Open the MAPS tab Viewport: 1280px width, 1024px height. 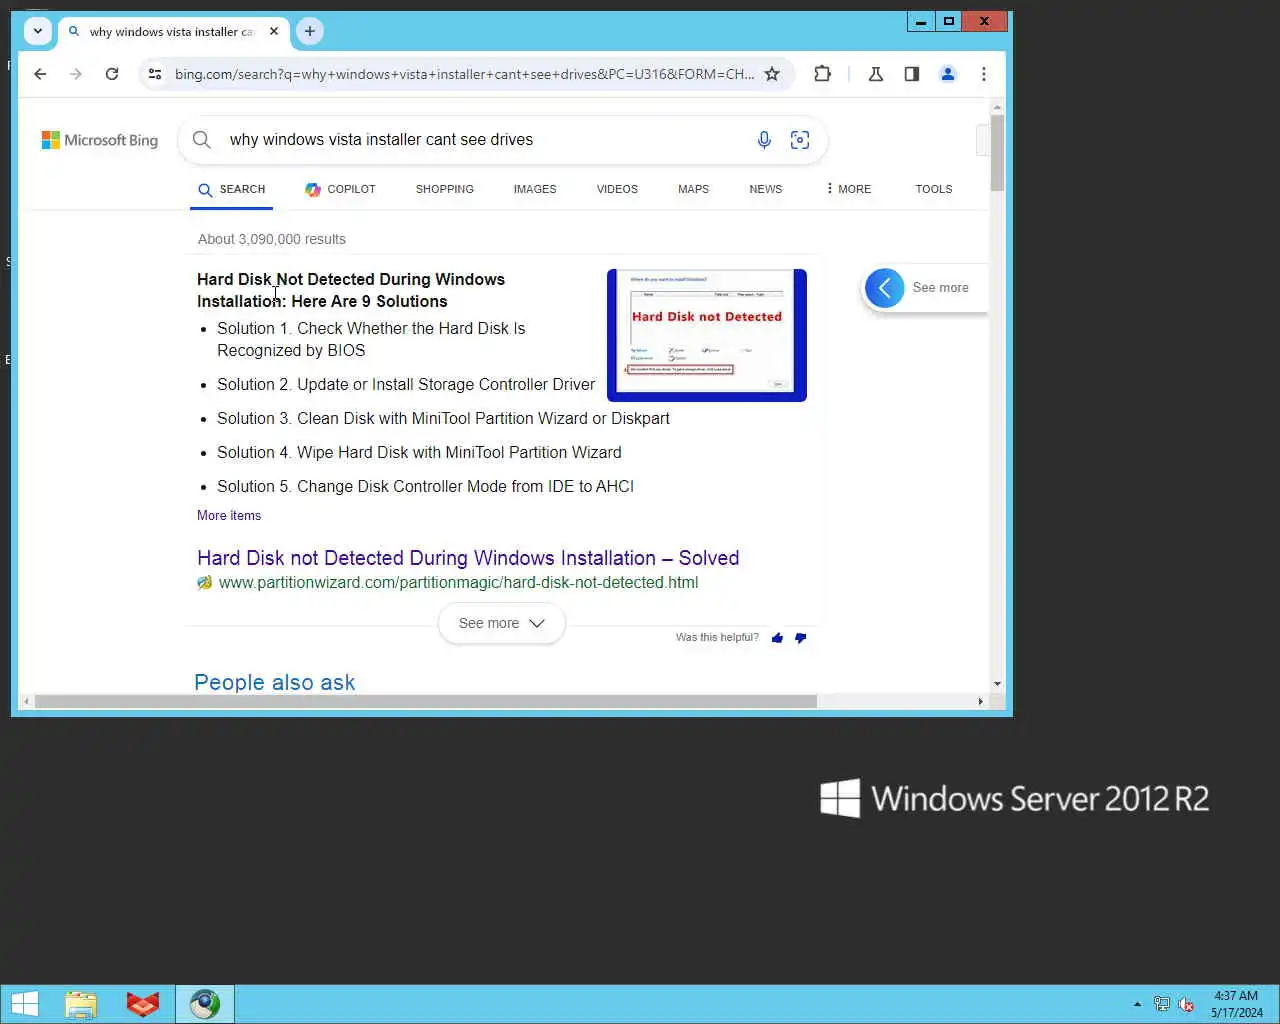693,189
